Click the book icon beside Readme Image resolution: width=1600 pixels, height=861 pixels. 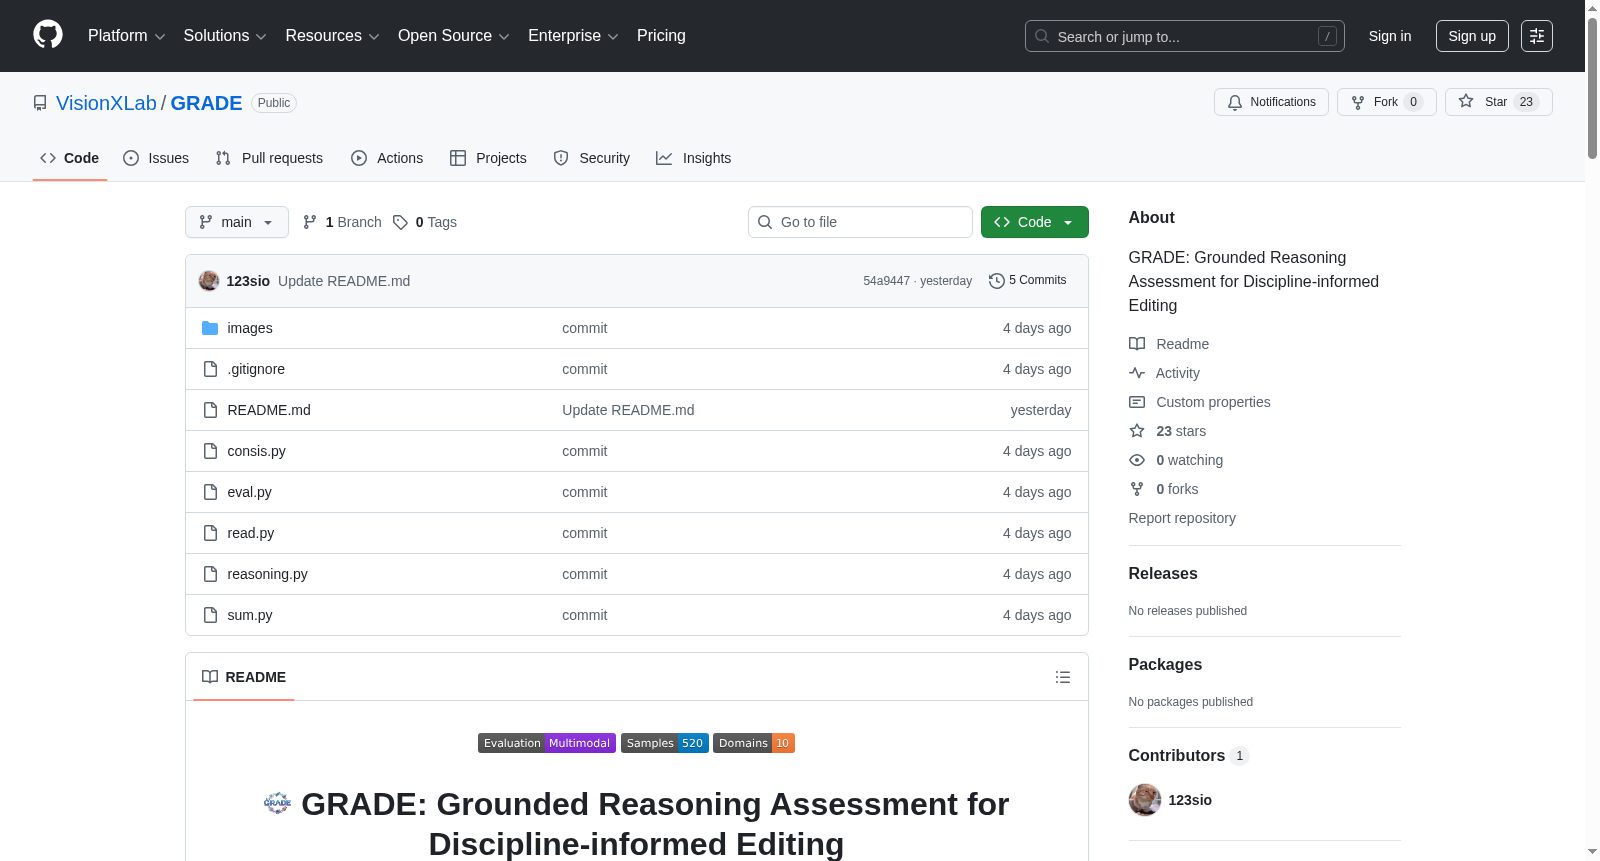[x=1137, y=344]
